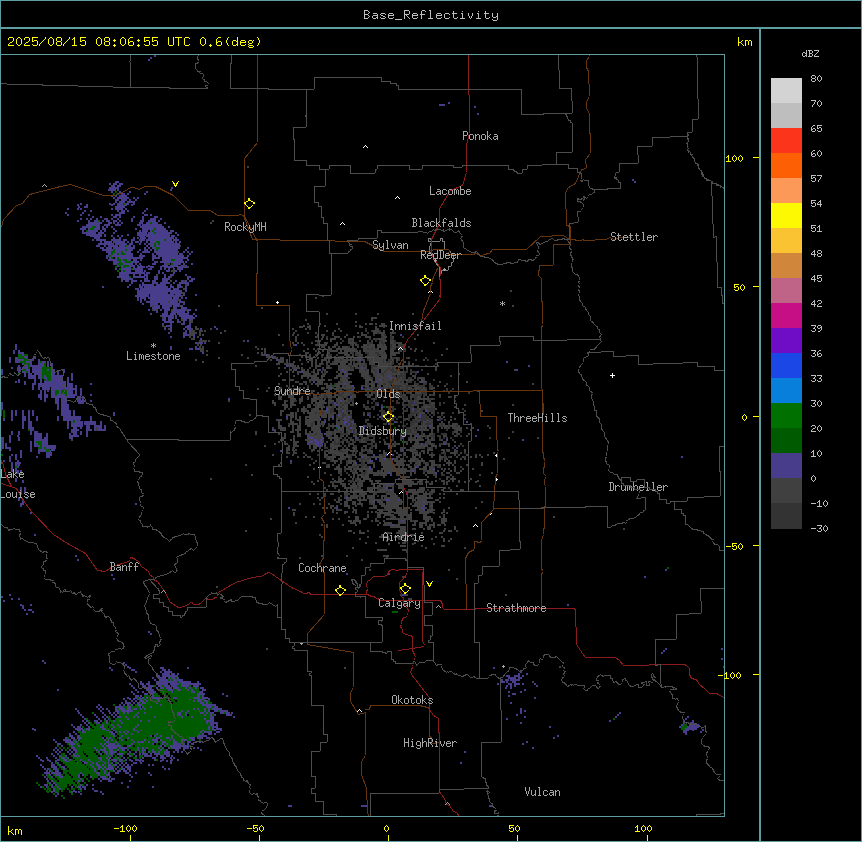Select the yellow station marker near RockyMH
862x842 pixels.
coord(249,203)
